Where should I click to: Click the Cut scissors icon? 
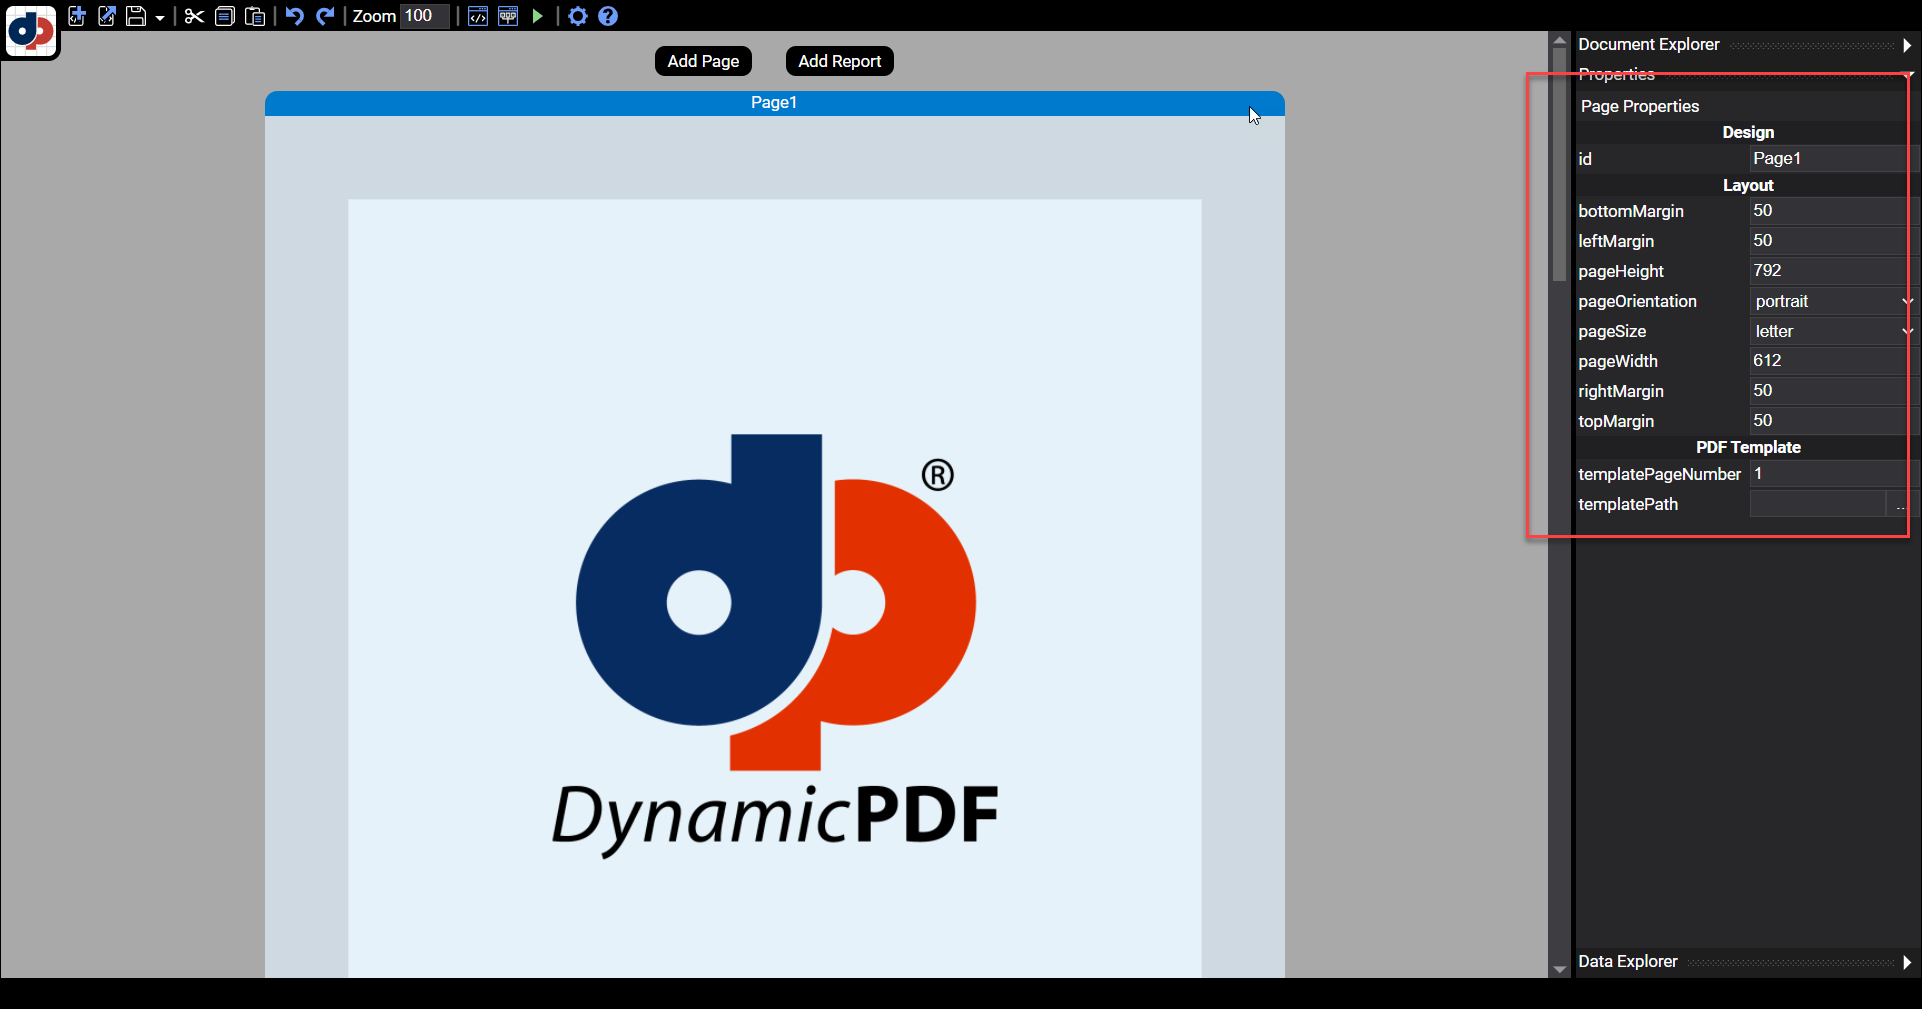click(194, 16)
